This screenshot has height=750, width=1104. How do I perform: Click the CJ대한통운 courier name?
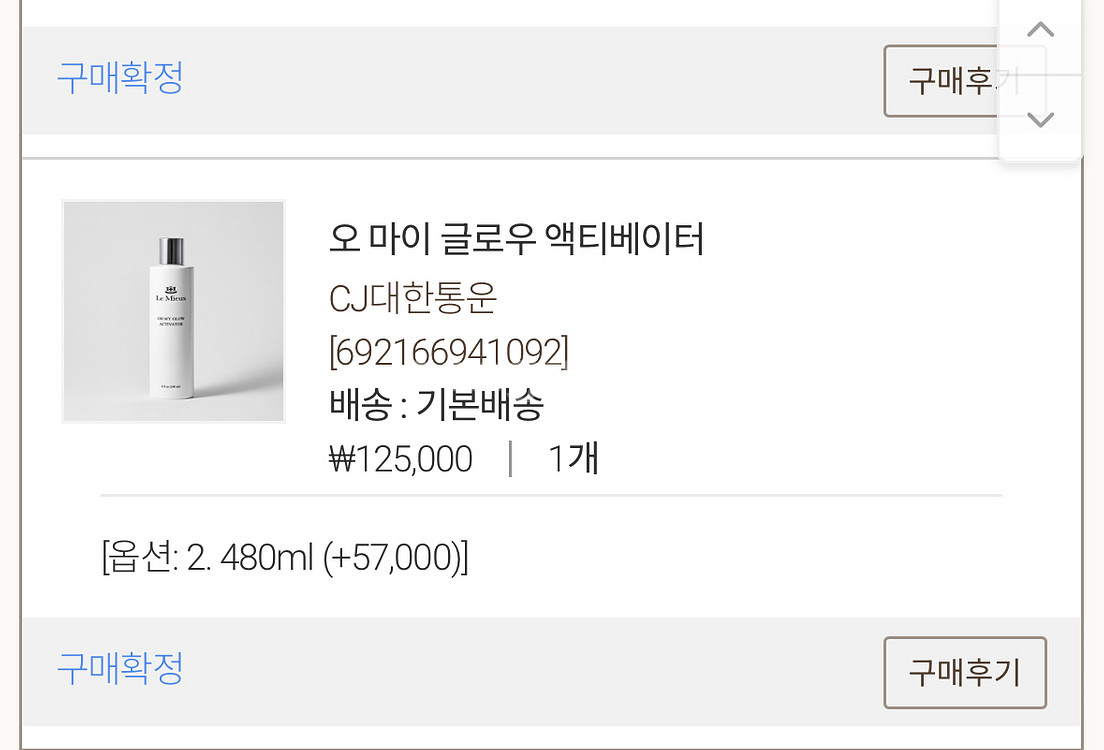point(413,298)
